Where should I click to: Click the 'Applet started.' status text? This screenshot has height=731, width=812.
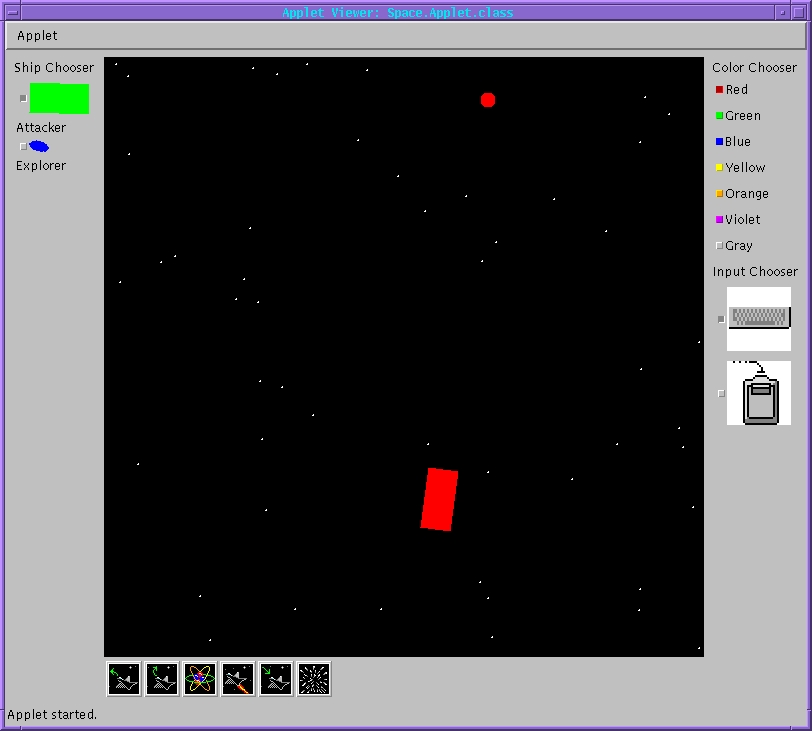[x=52, y=714]
